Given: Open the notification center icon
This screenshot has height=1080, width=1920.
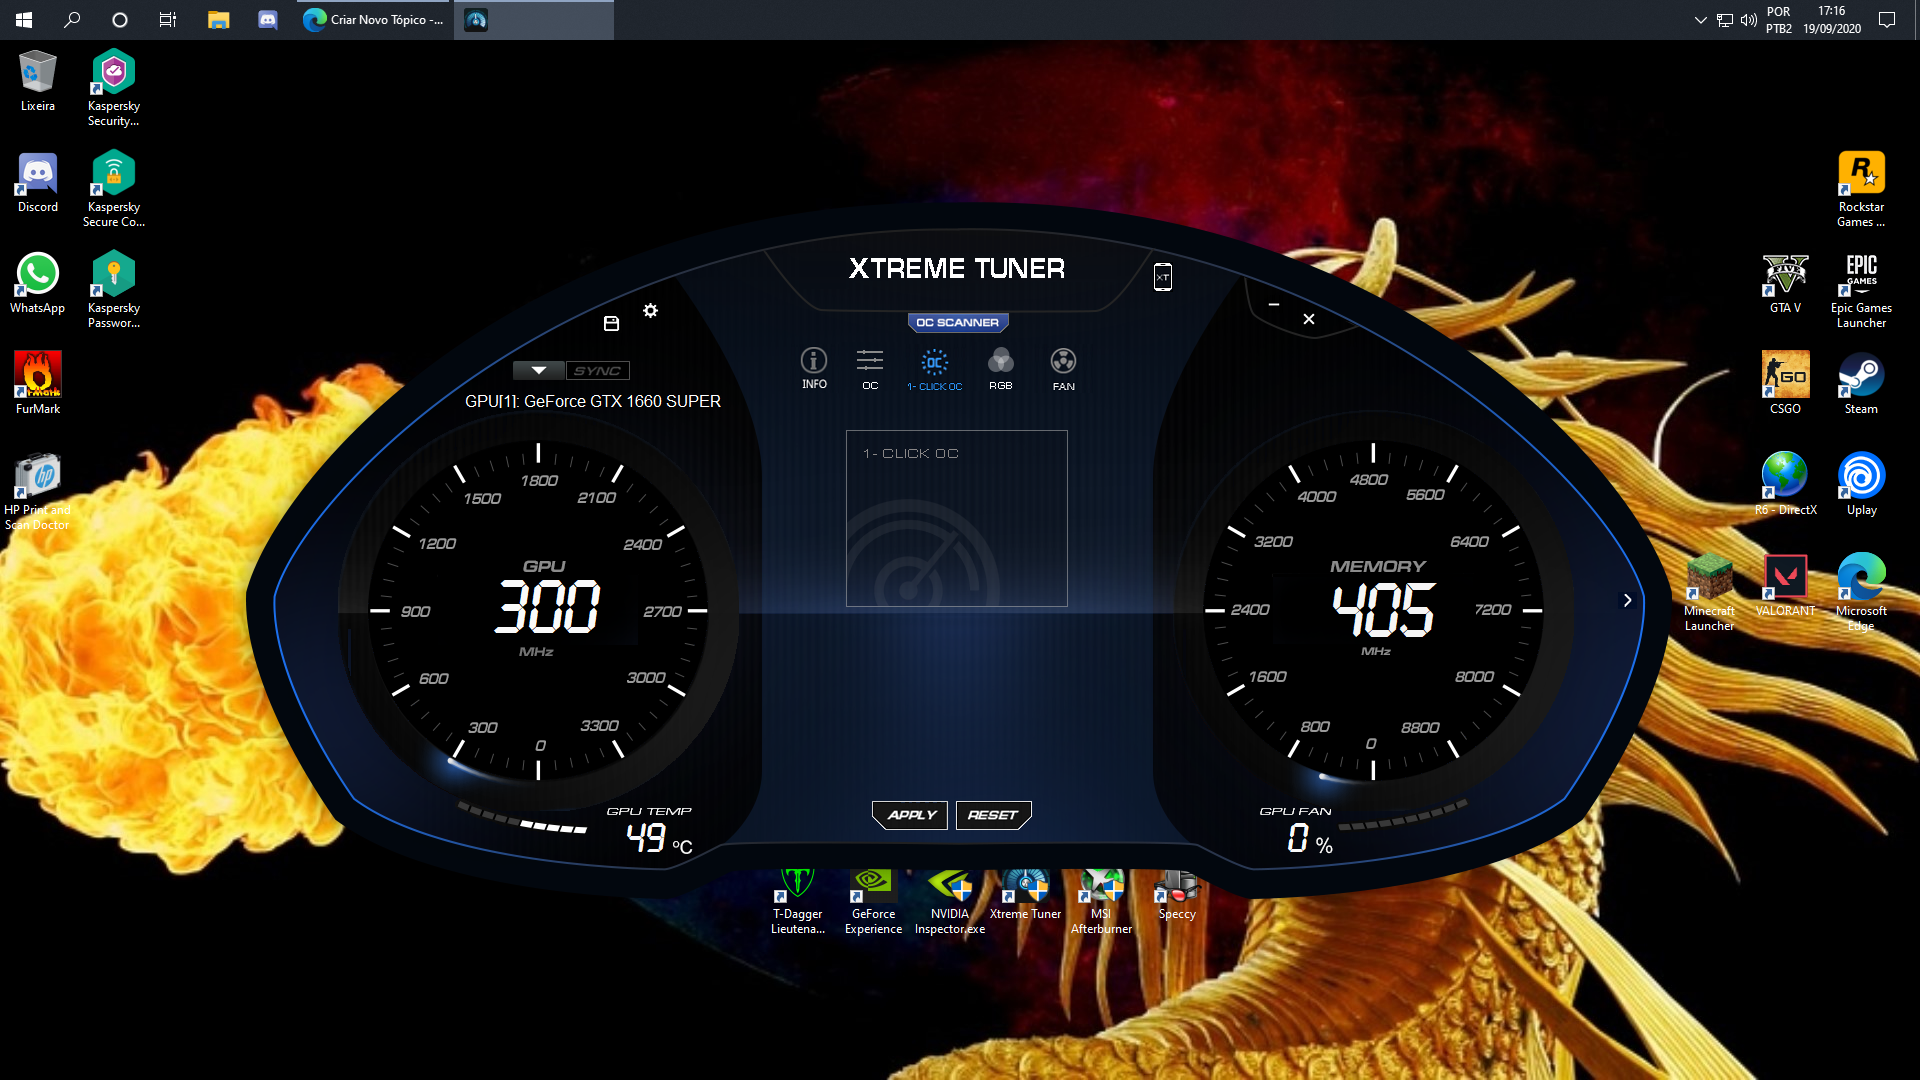Looking at the screenshot, I should pyautogui.click(x=1887, y=20).
